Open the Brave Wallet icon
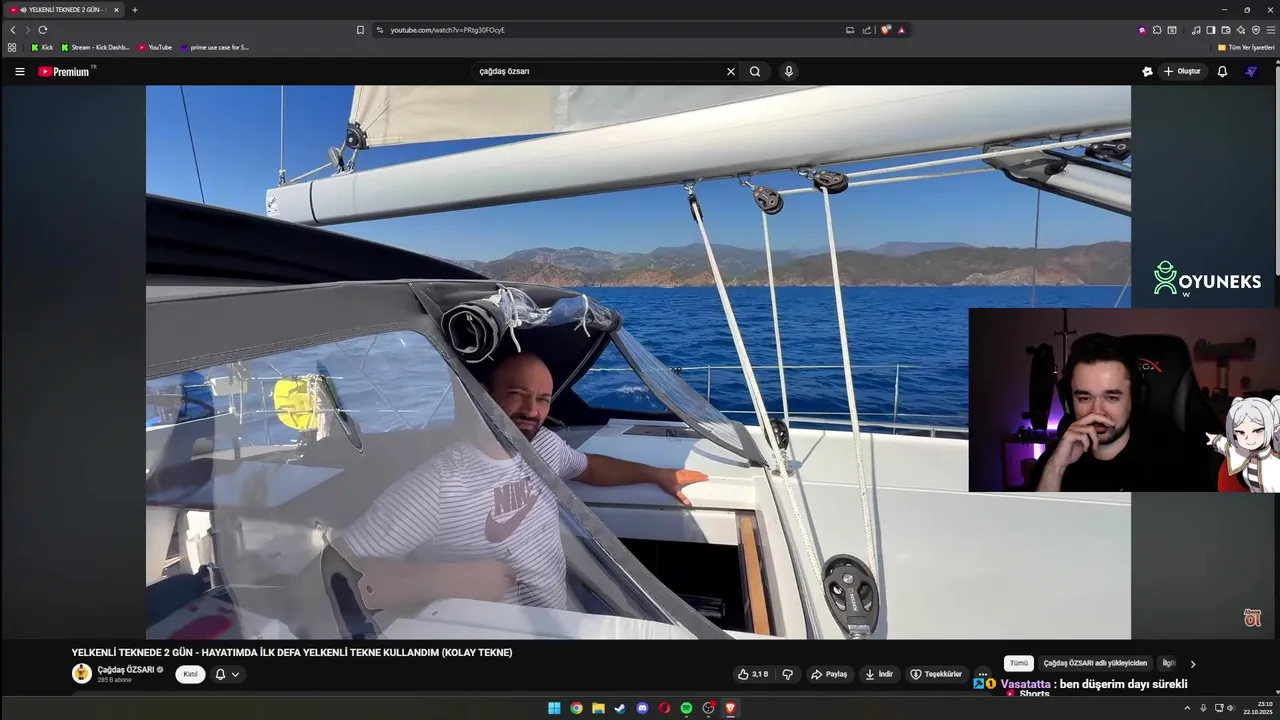Viewport: 1280px width, 720px height. click(1226, 30)
